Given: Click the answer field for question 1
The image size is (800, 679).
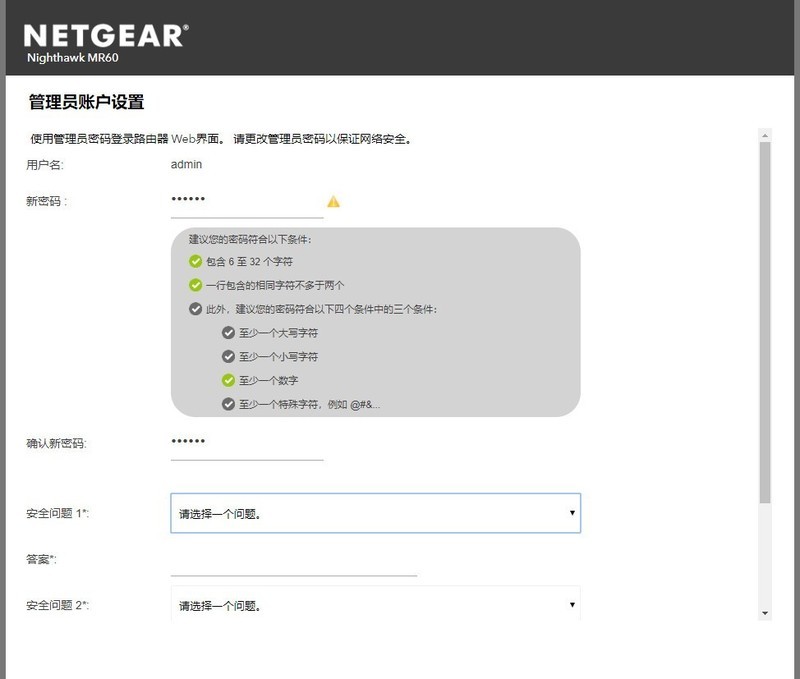Looking at the screenshot, I should click(294, 563).
